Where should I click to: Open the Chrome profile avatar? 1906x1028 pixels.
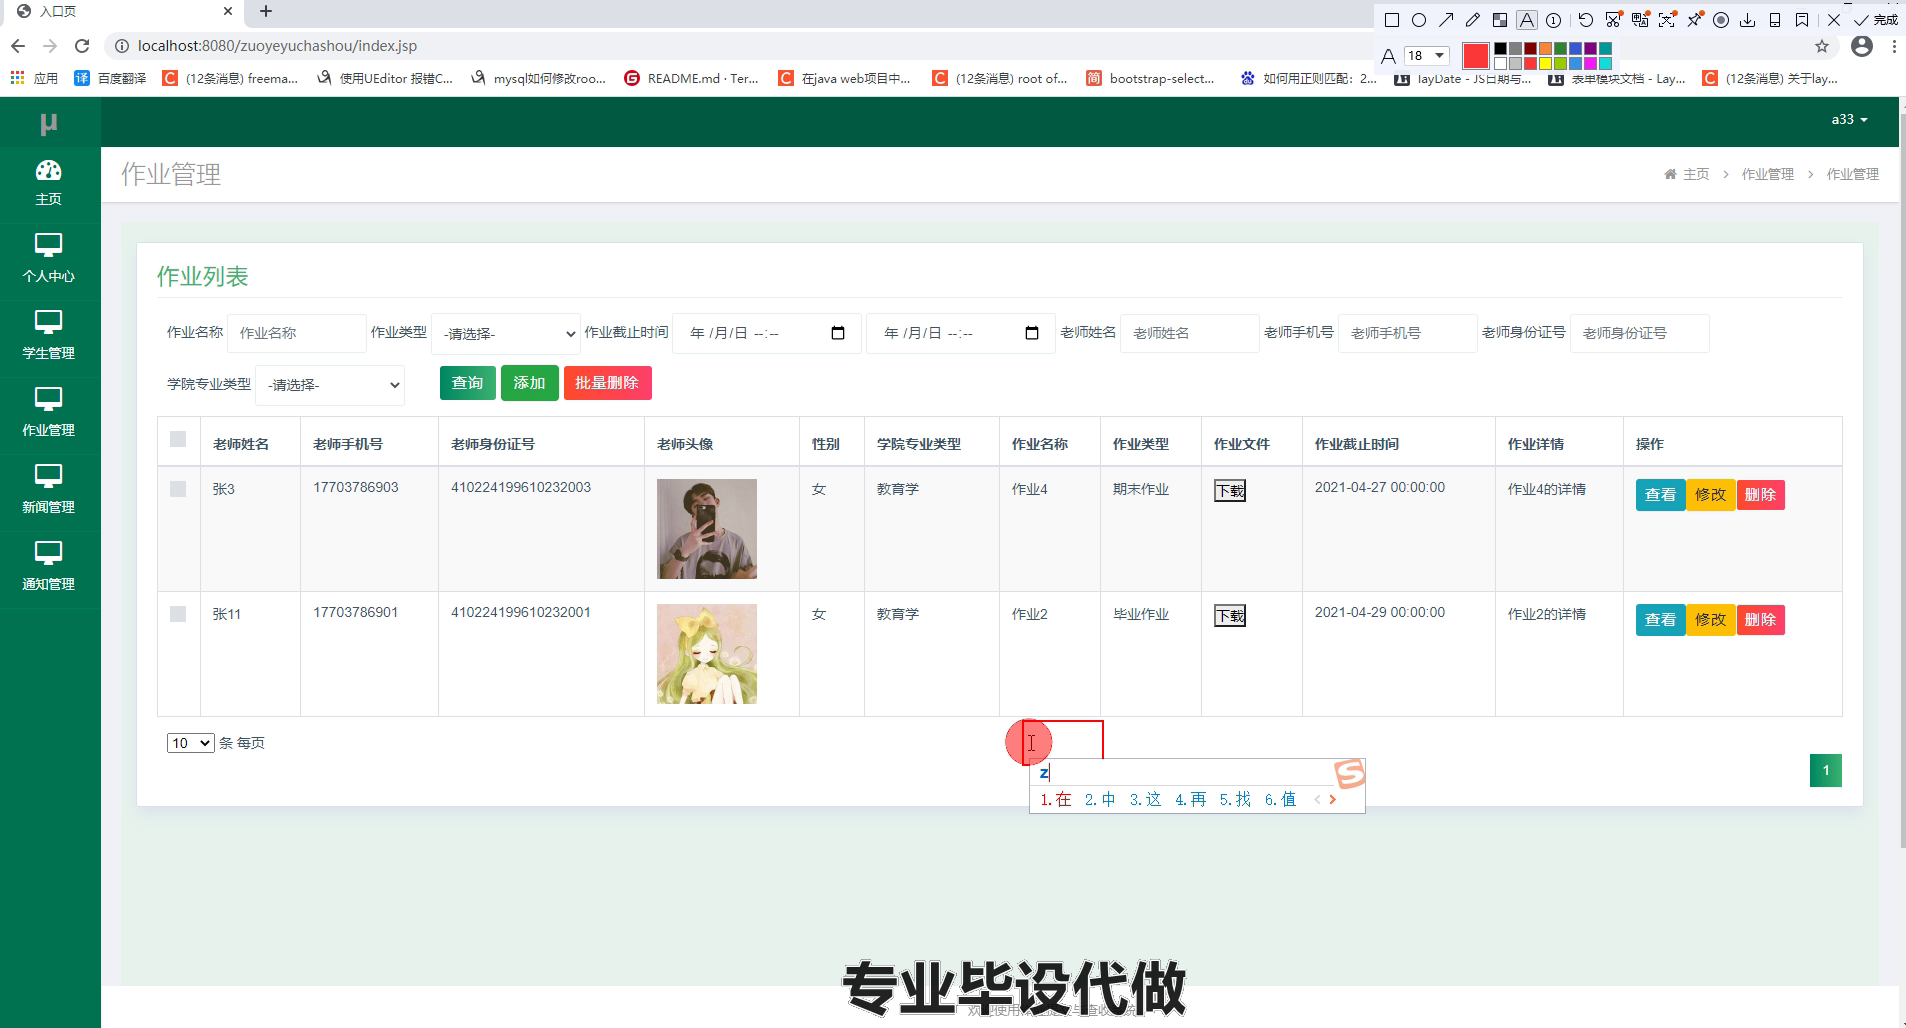point(1862,46)
